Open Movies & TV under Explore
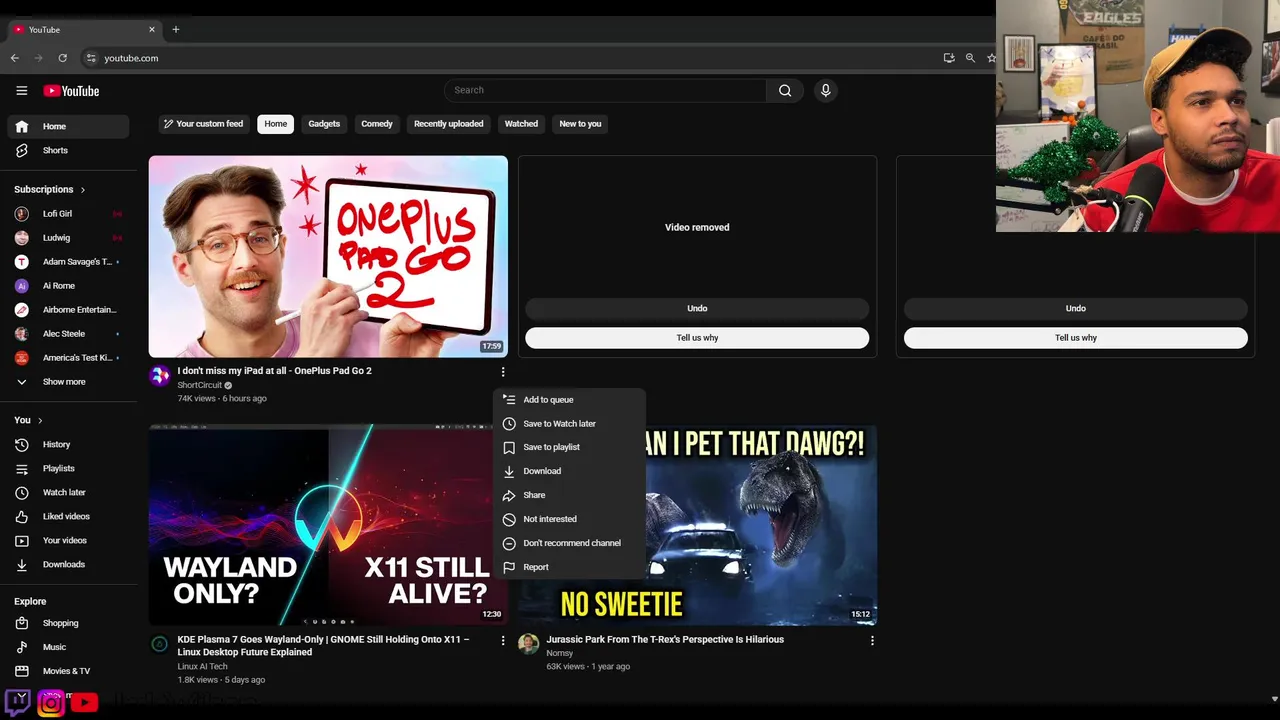The height and width of the screenshot is (720, 1280). pyautogui.click(x=68, y=671)
